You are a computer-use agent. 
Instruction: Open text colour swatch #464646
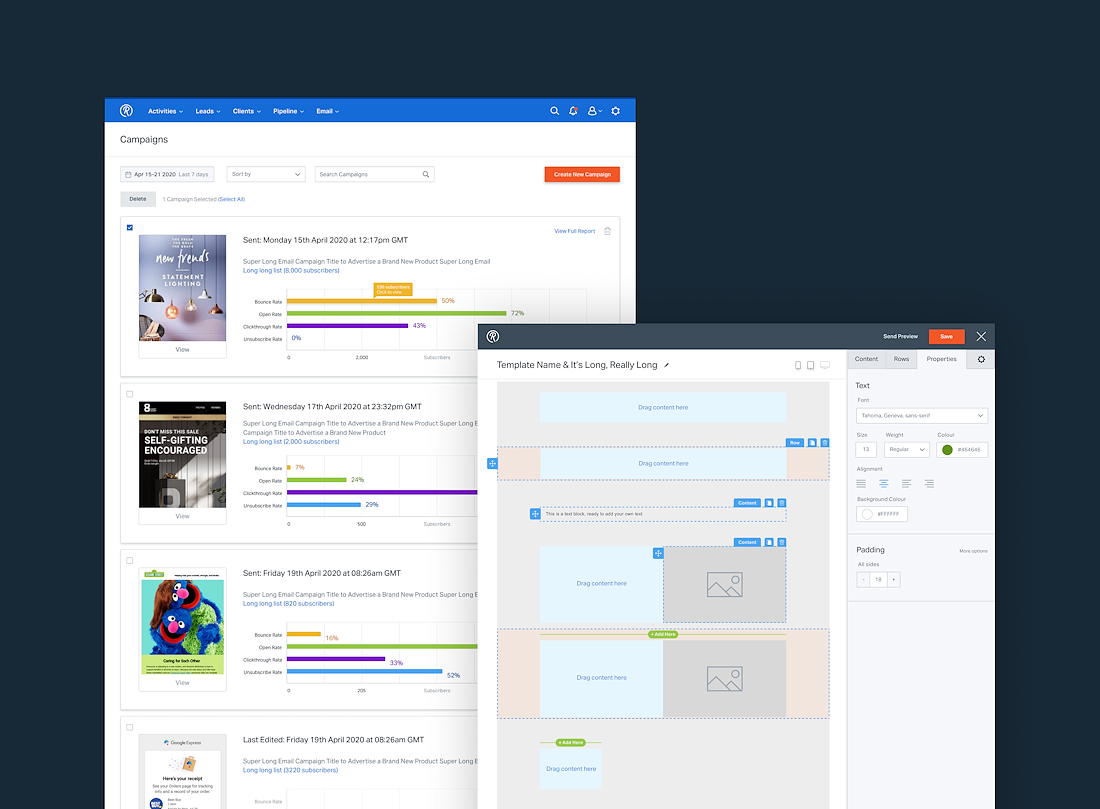[x=947, y=450]
